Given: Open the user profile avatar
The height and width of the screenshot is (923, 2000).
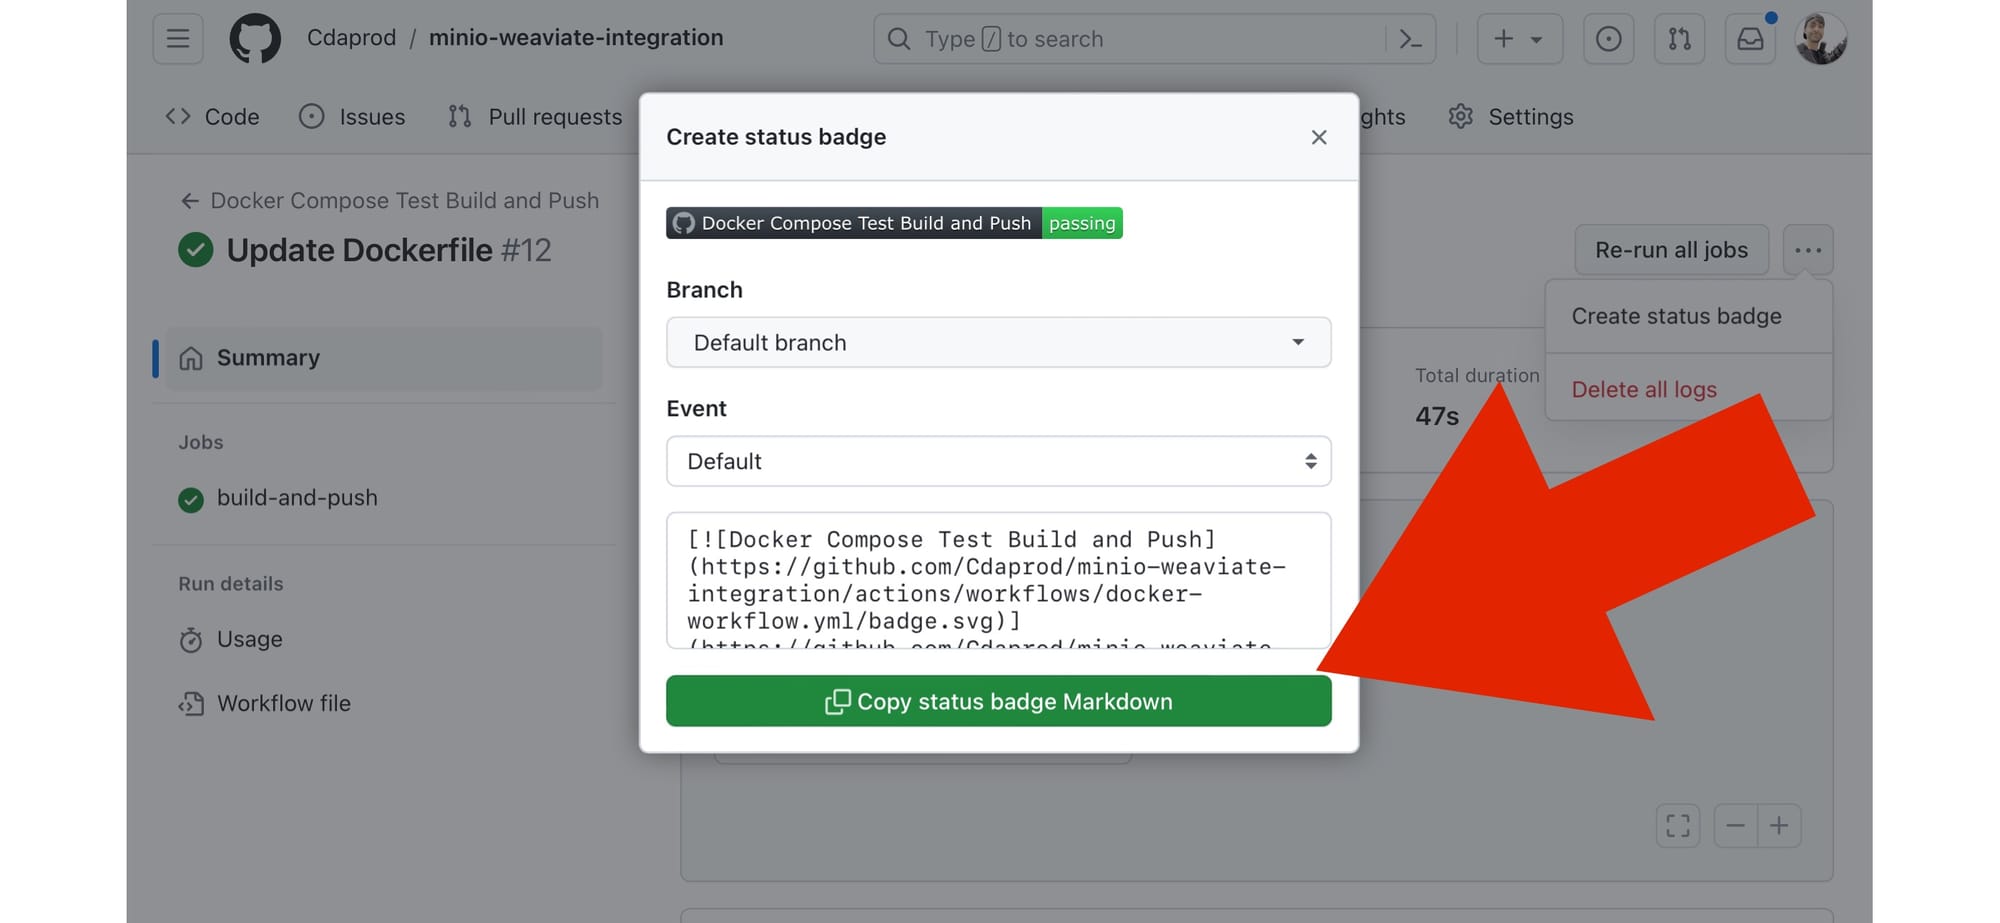Looking at the screenshot, I should click(x=1820, y=39).
